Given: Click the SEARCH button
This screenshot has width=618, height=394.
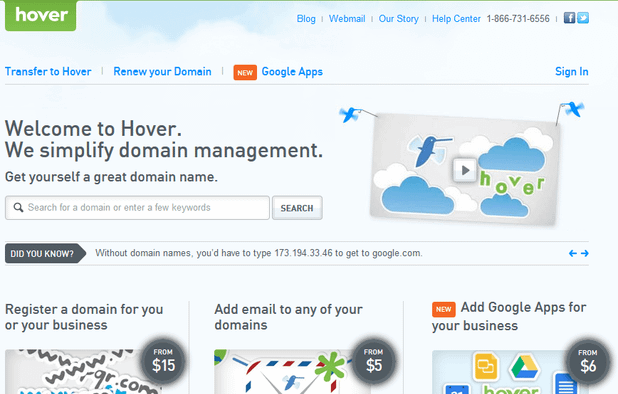Looking at the screenshot, I should pos(297,208).
